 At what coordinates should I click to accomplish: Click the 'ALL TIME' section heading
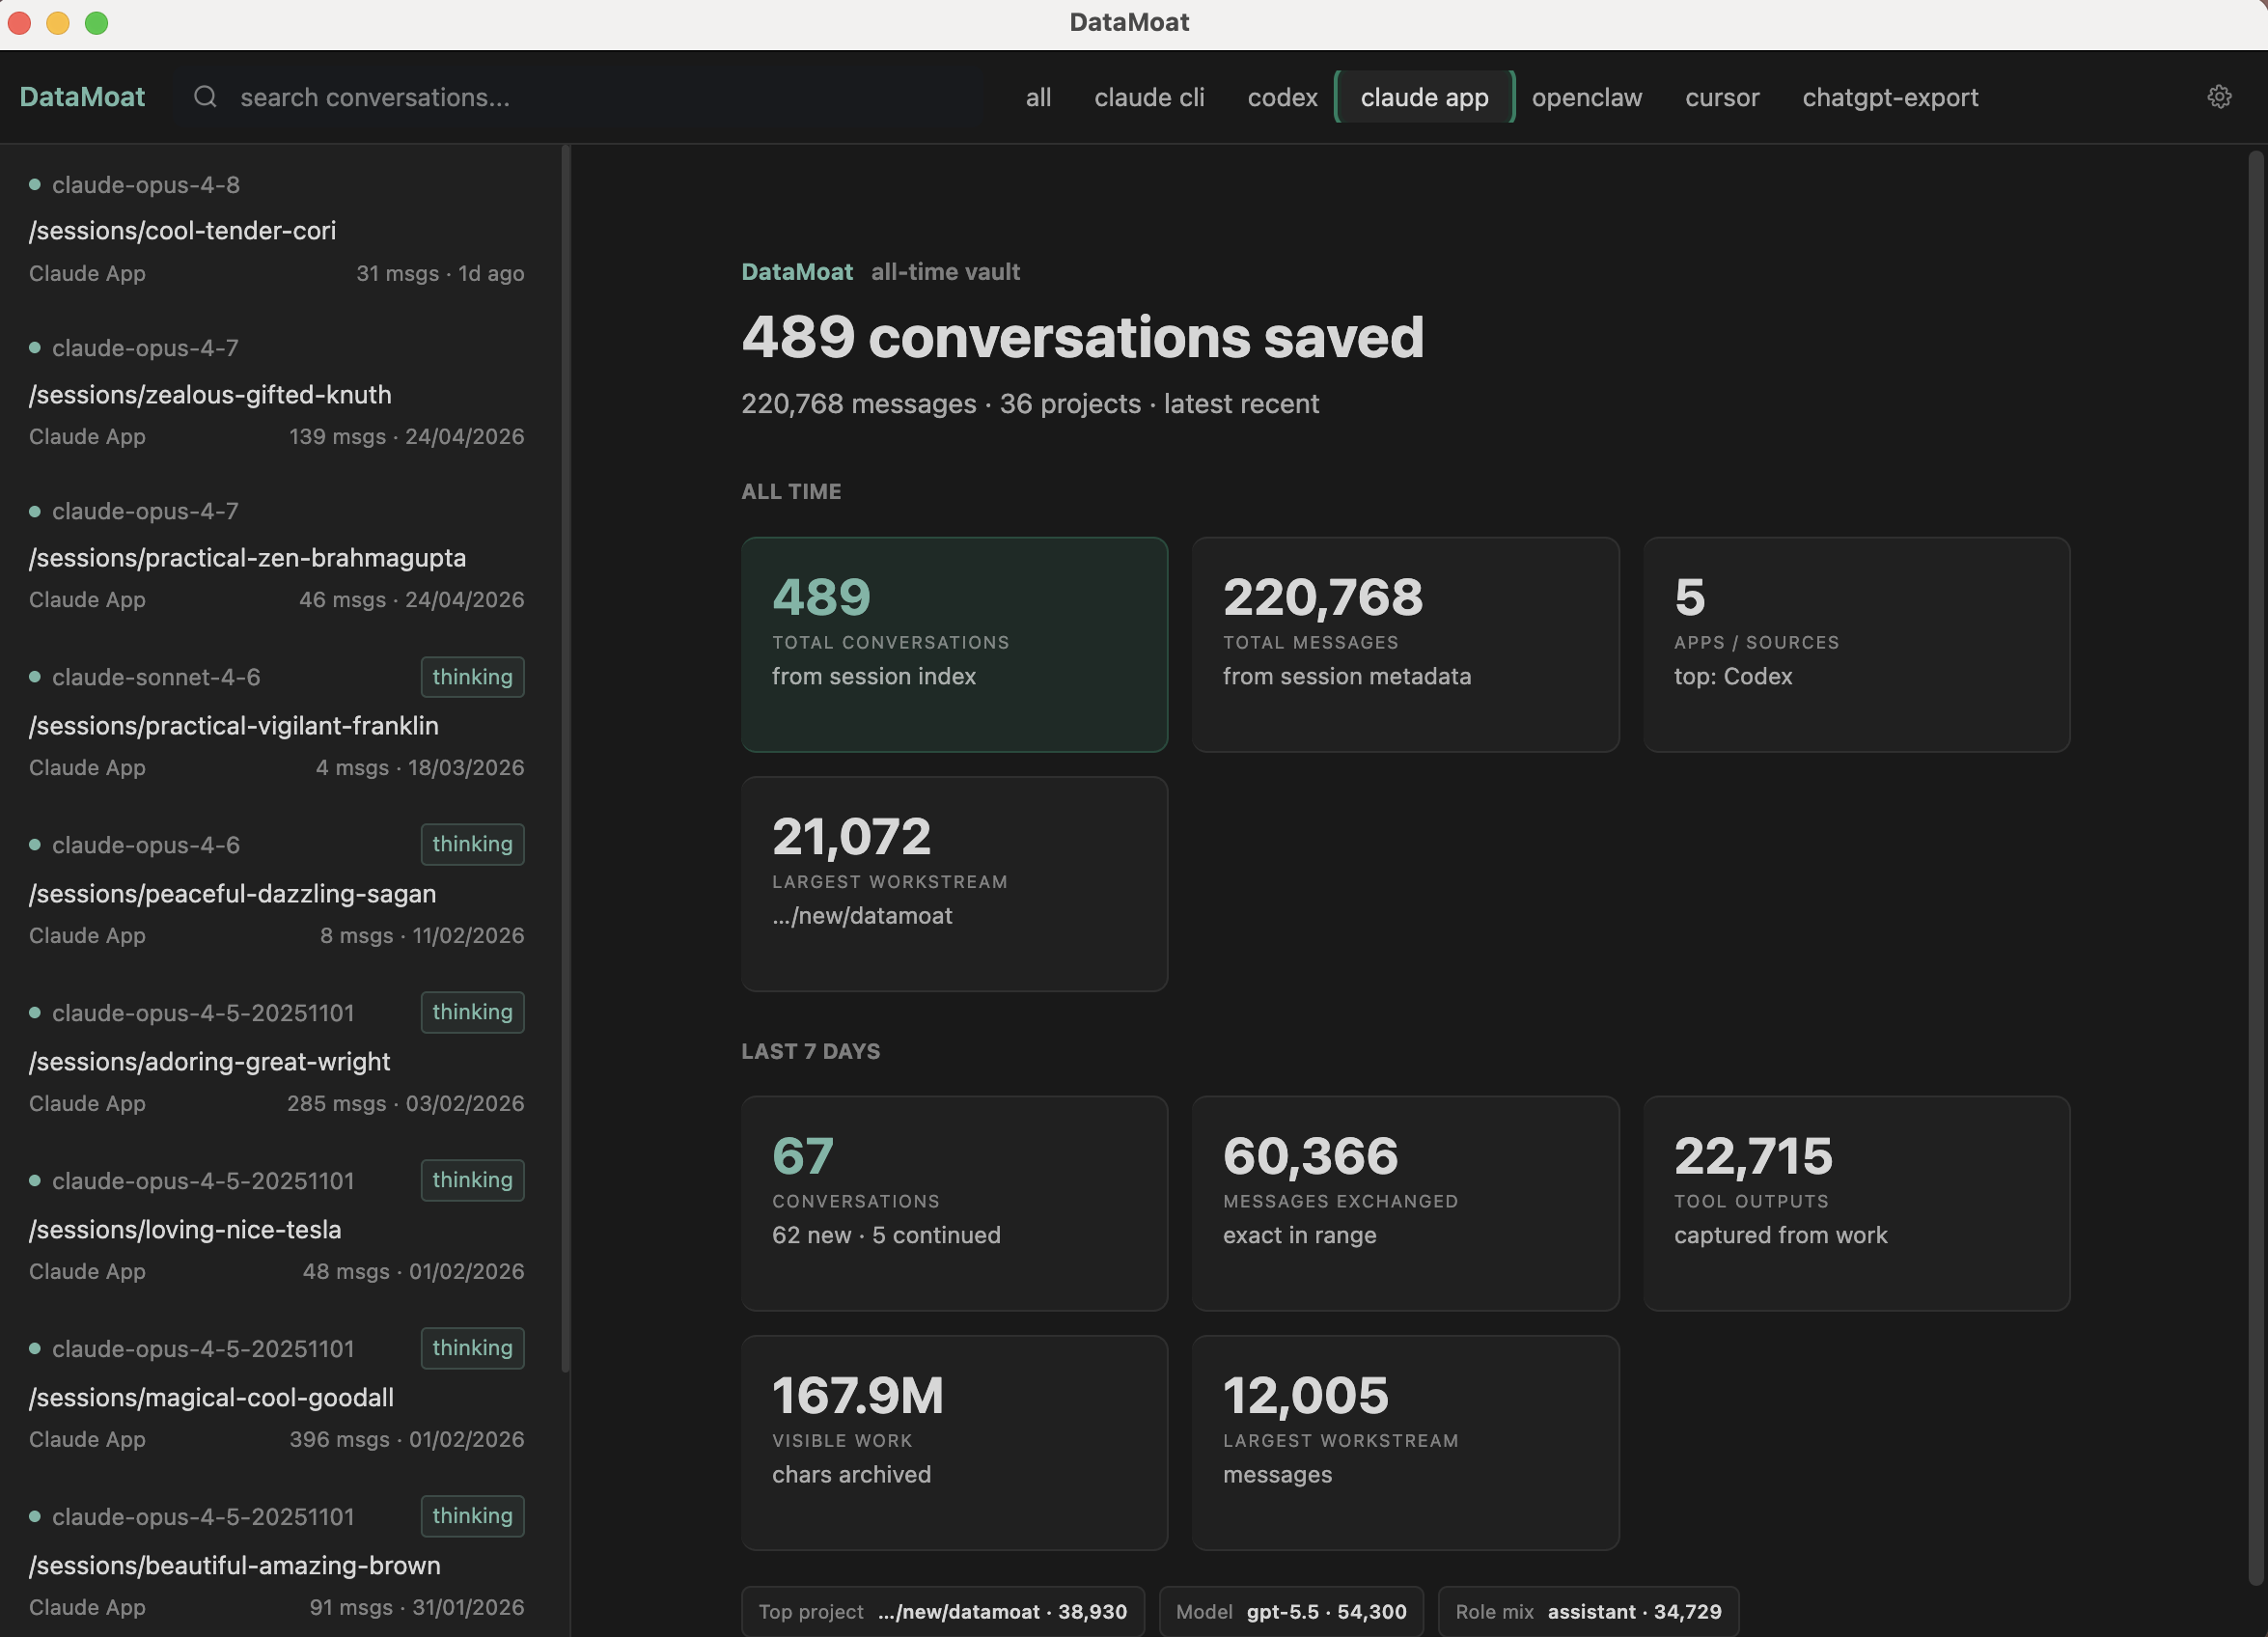tap(791, 491)
